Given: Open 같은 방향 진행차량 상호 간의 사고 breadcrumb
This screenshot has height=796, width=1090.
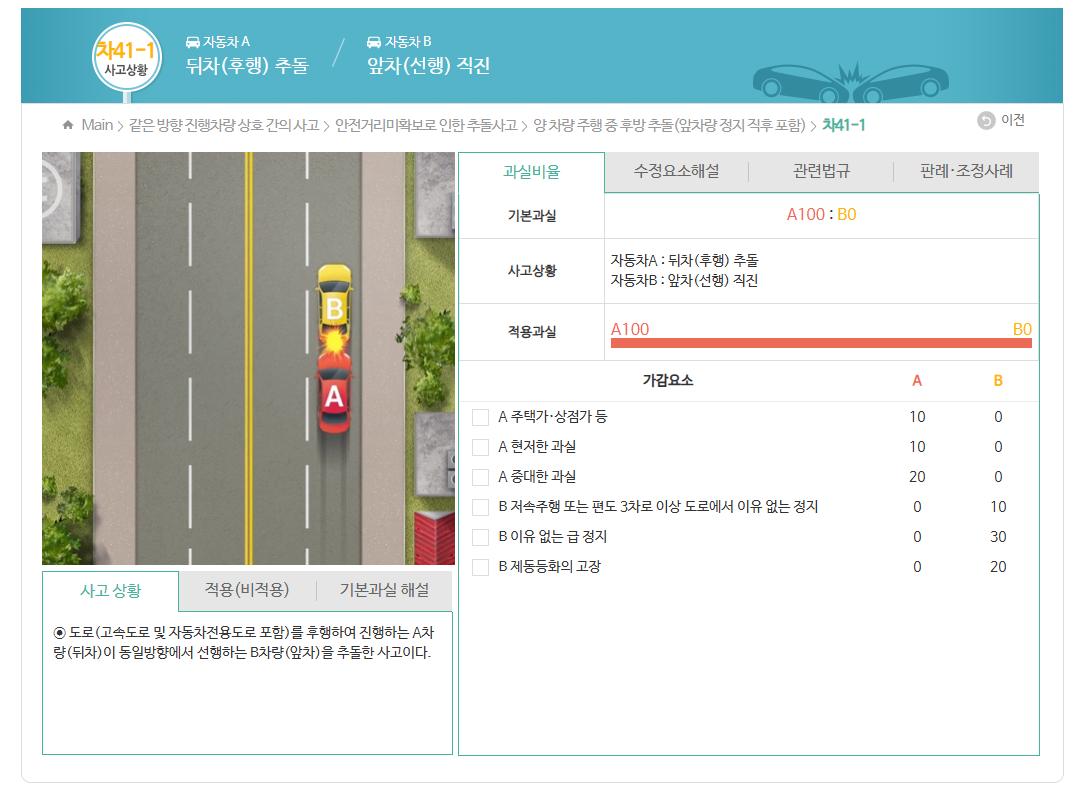Looking at the screenshot, I should (224, 125).
